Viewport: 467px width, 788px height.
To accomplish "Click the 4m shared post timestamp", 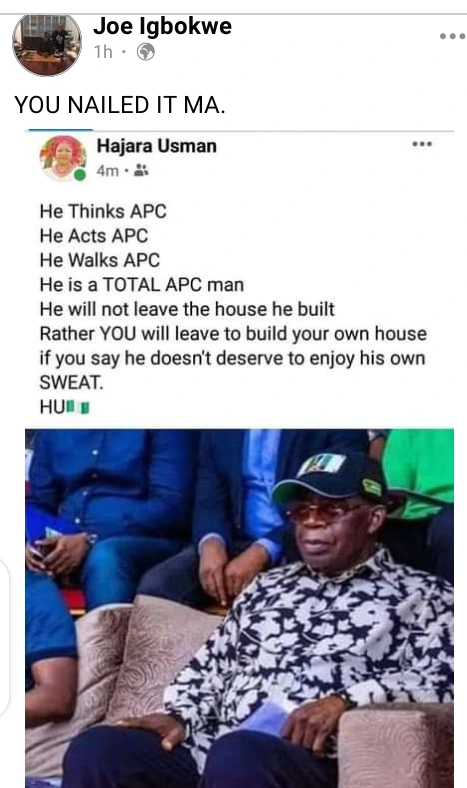I will tap(108, 171).
